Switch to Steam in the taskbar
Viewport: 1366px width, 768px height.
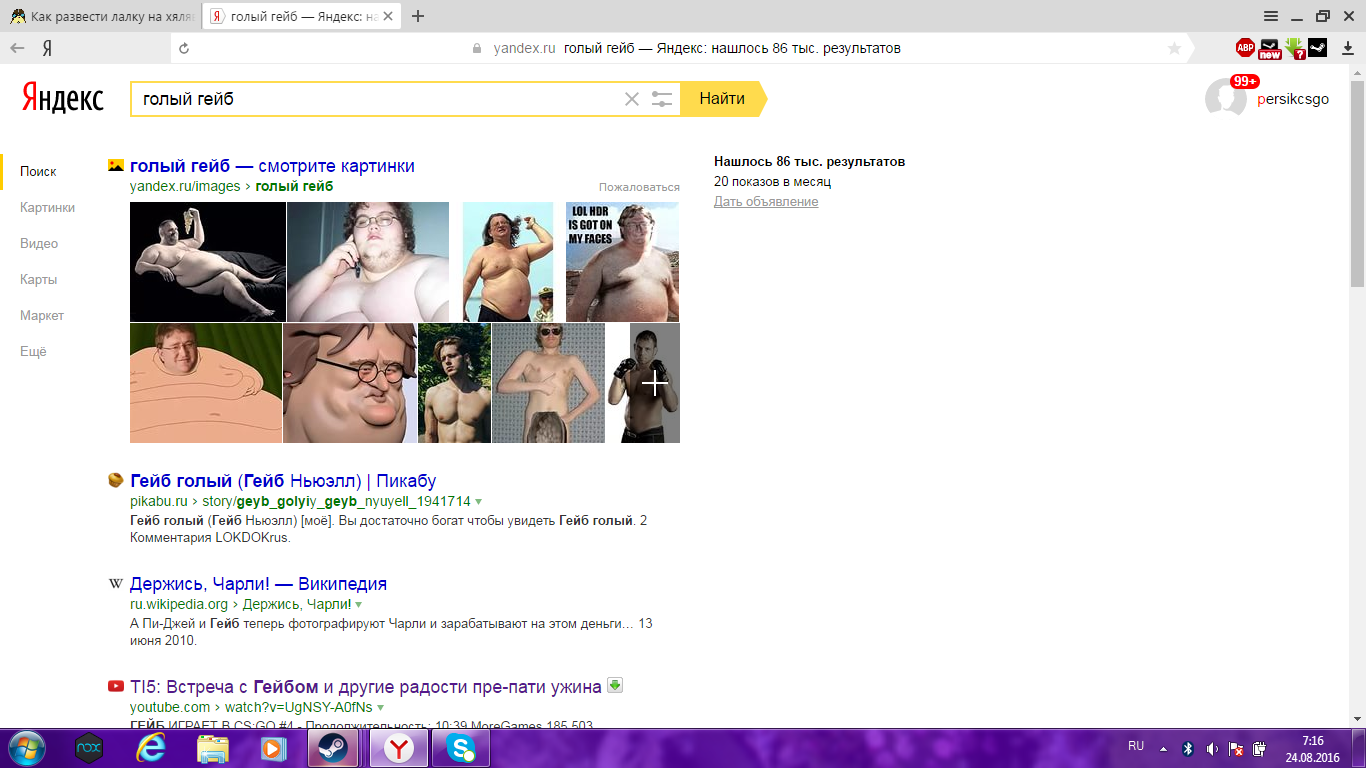335,747
